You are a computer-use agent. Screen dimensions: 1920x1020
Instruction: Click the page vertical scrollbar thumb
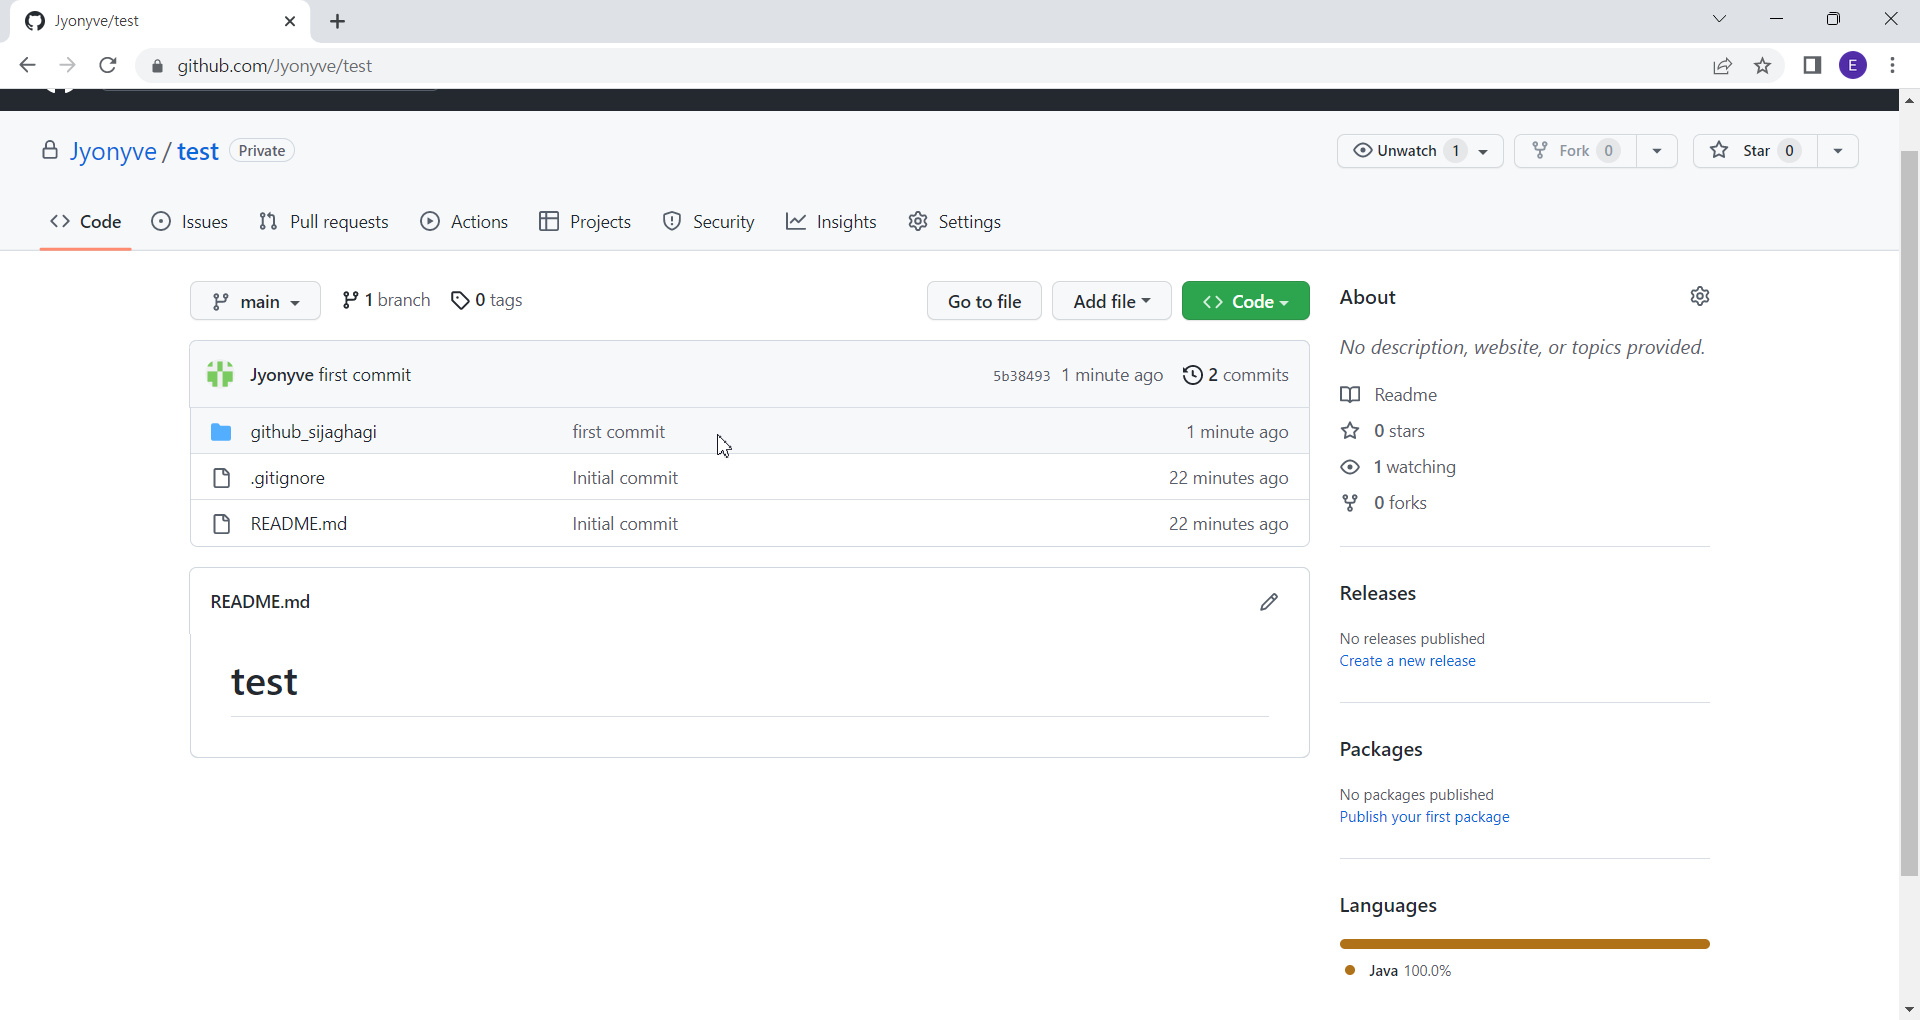1909,513
